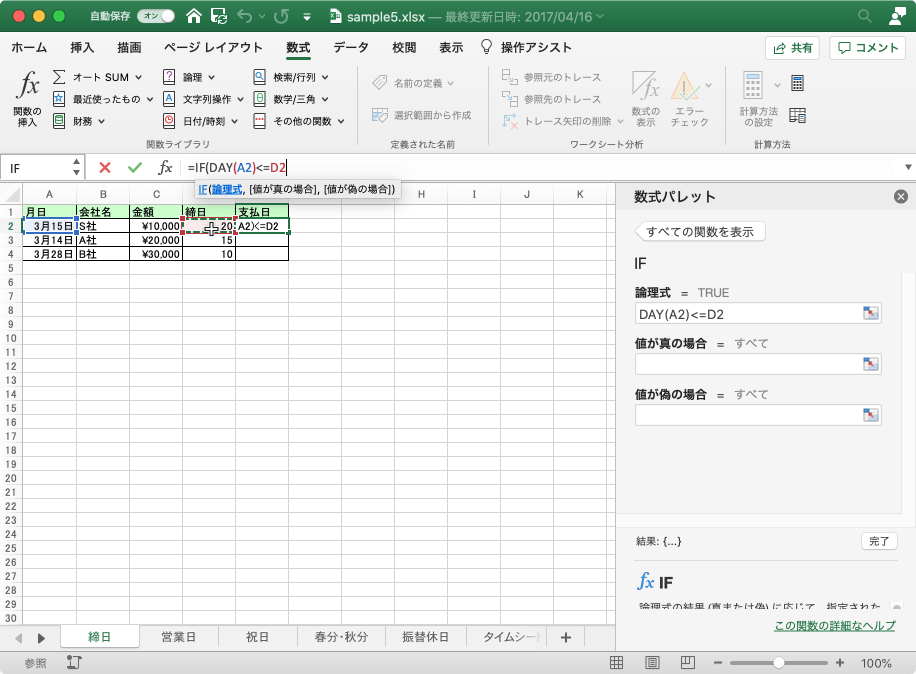Image resolution: width=916 pixels, height=674 pixels.
Task: Expand the 文字列操作 dropdown arrow
Action: pos(240,99)
